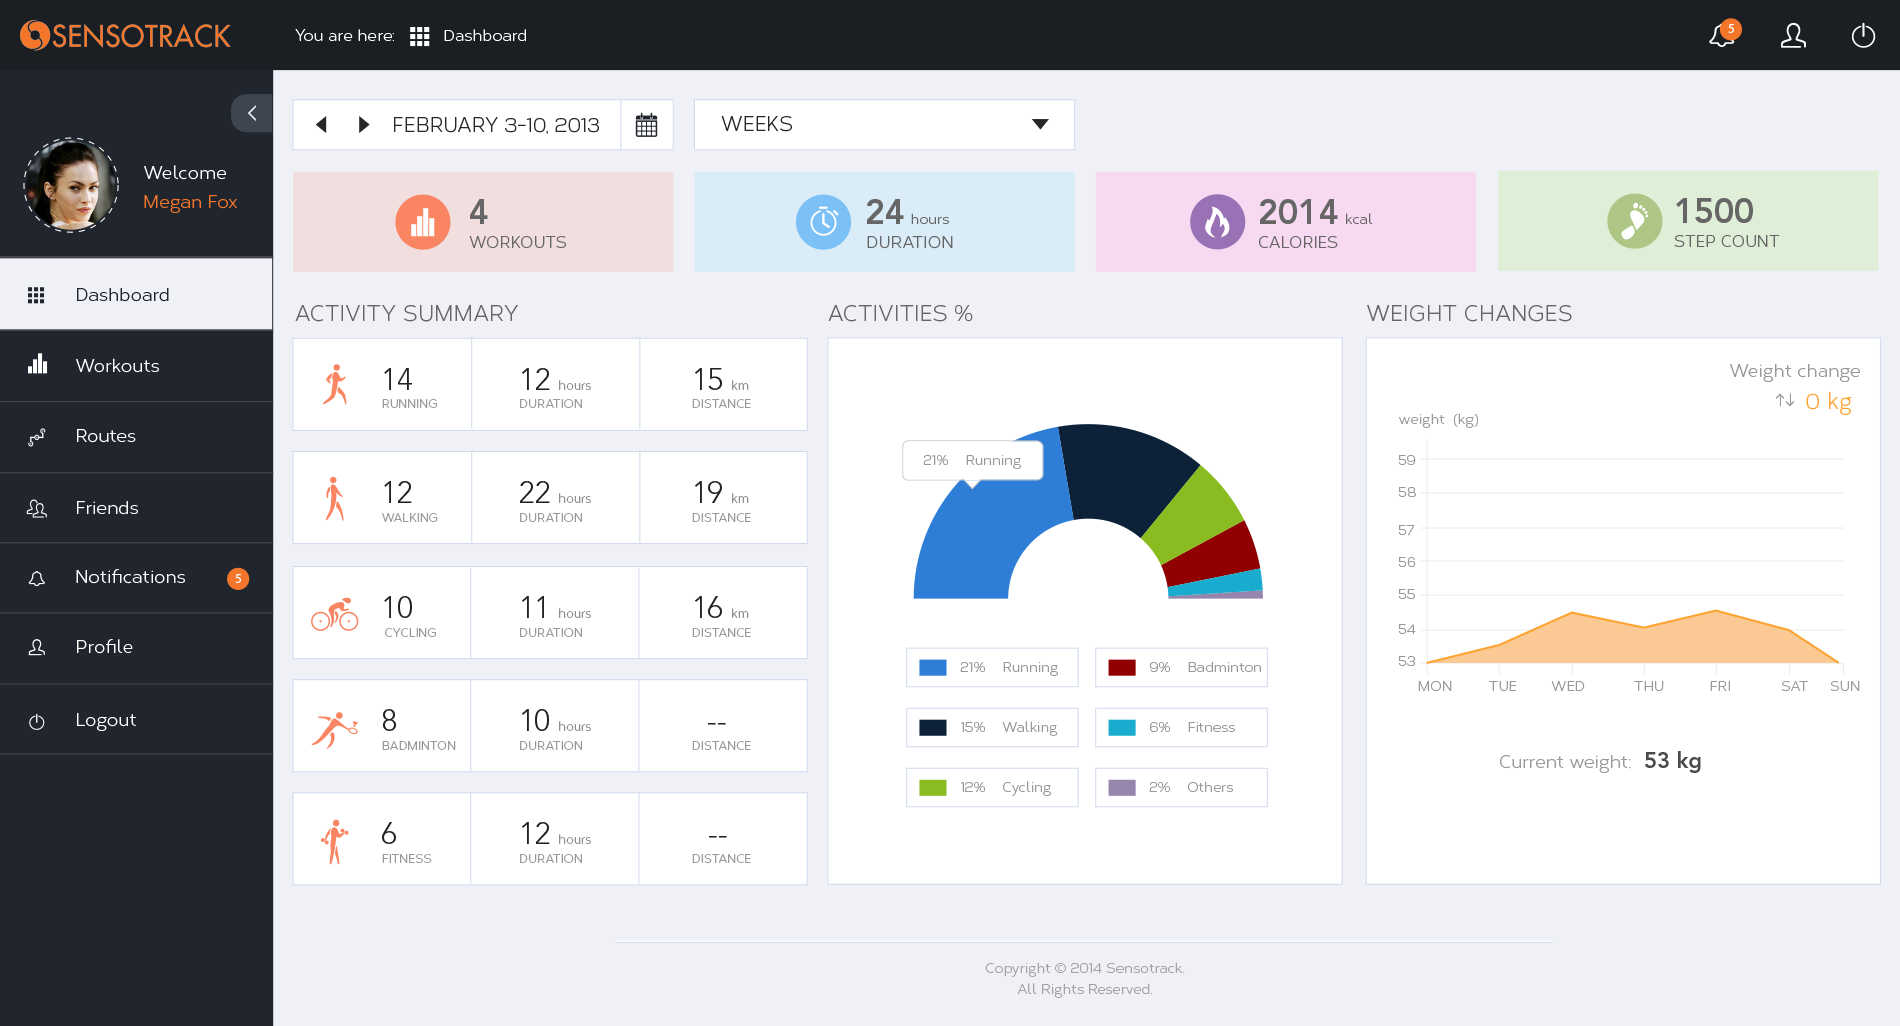Click the 0 kg weight change value
Viewport: 1900px width, 1026px height.
1828,402
